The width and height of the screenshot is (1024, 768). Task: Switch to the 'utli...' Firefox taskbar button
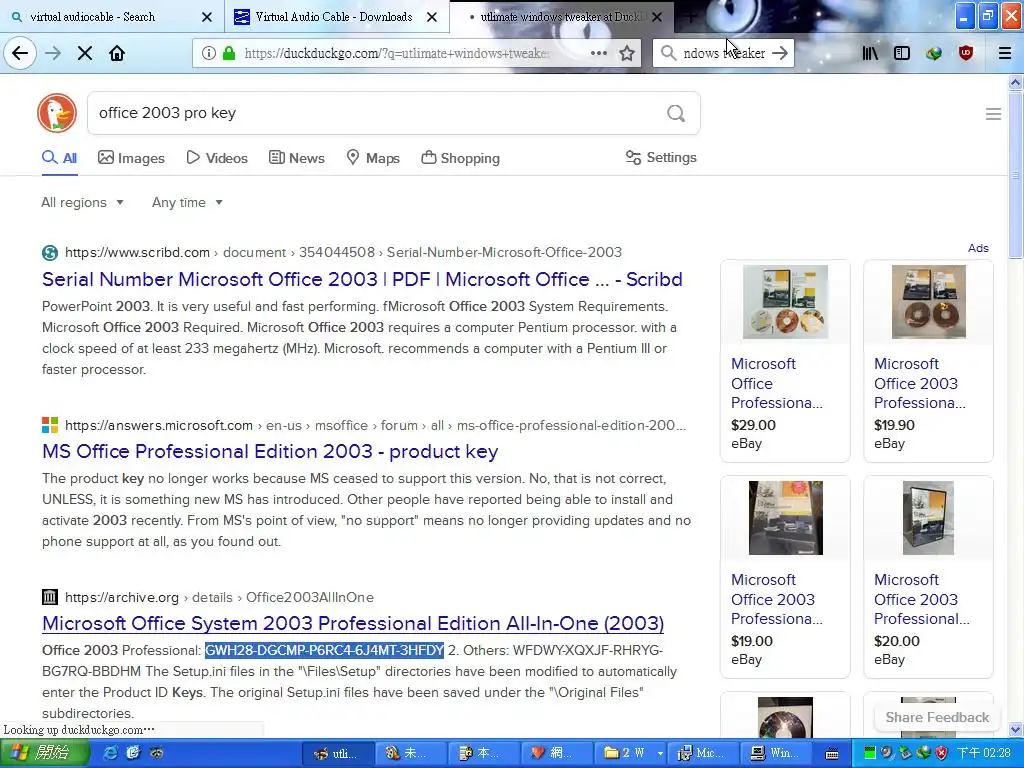[x=340, y=754]
